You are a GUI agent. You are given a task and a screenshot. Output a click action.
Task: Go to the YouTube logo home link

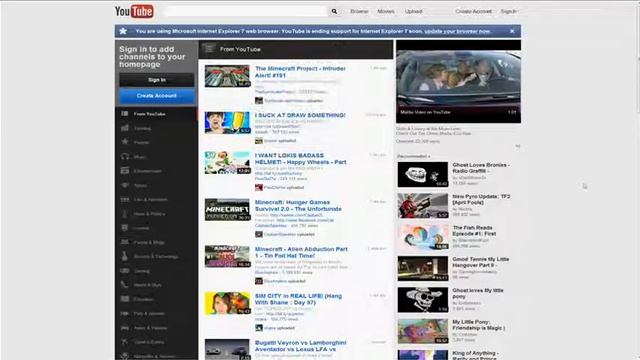click(134, 11)
